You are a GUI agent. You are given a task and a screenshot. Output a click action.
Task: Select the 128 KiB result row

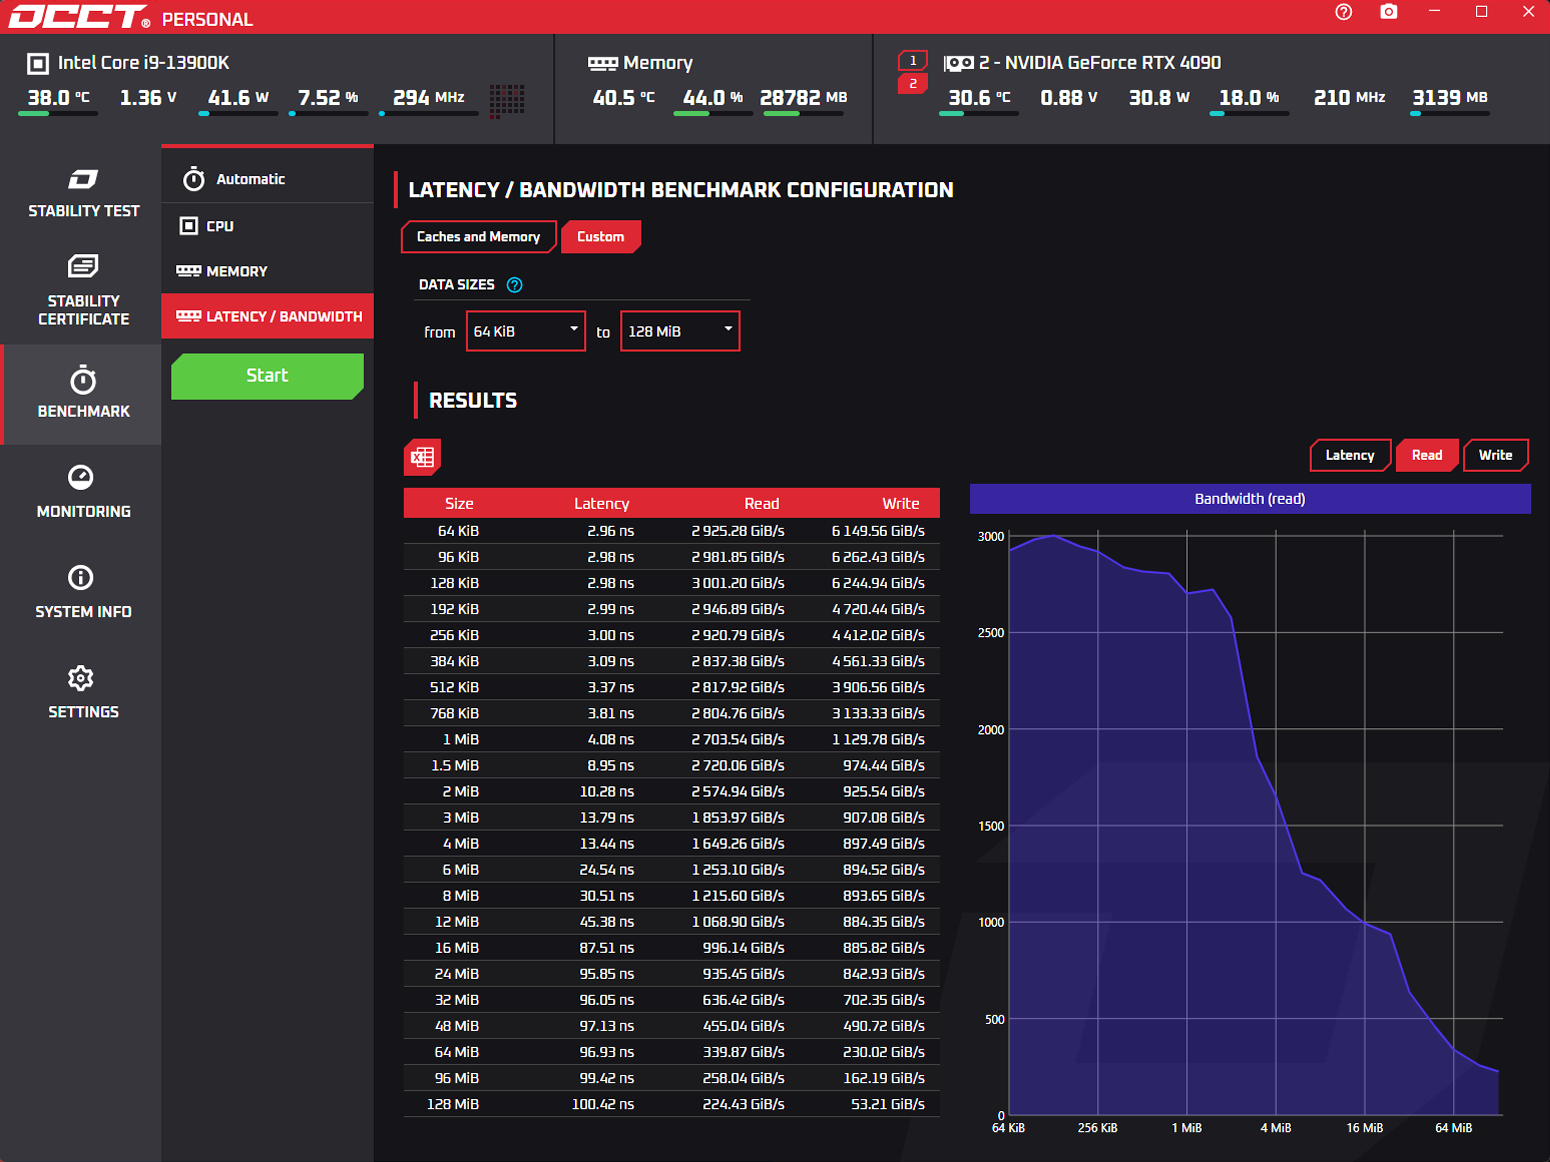pos(671,583)
